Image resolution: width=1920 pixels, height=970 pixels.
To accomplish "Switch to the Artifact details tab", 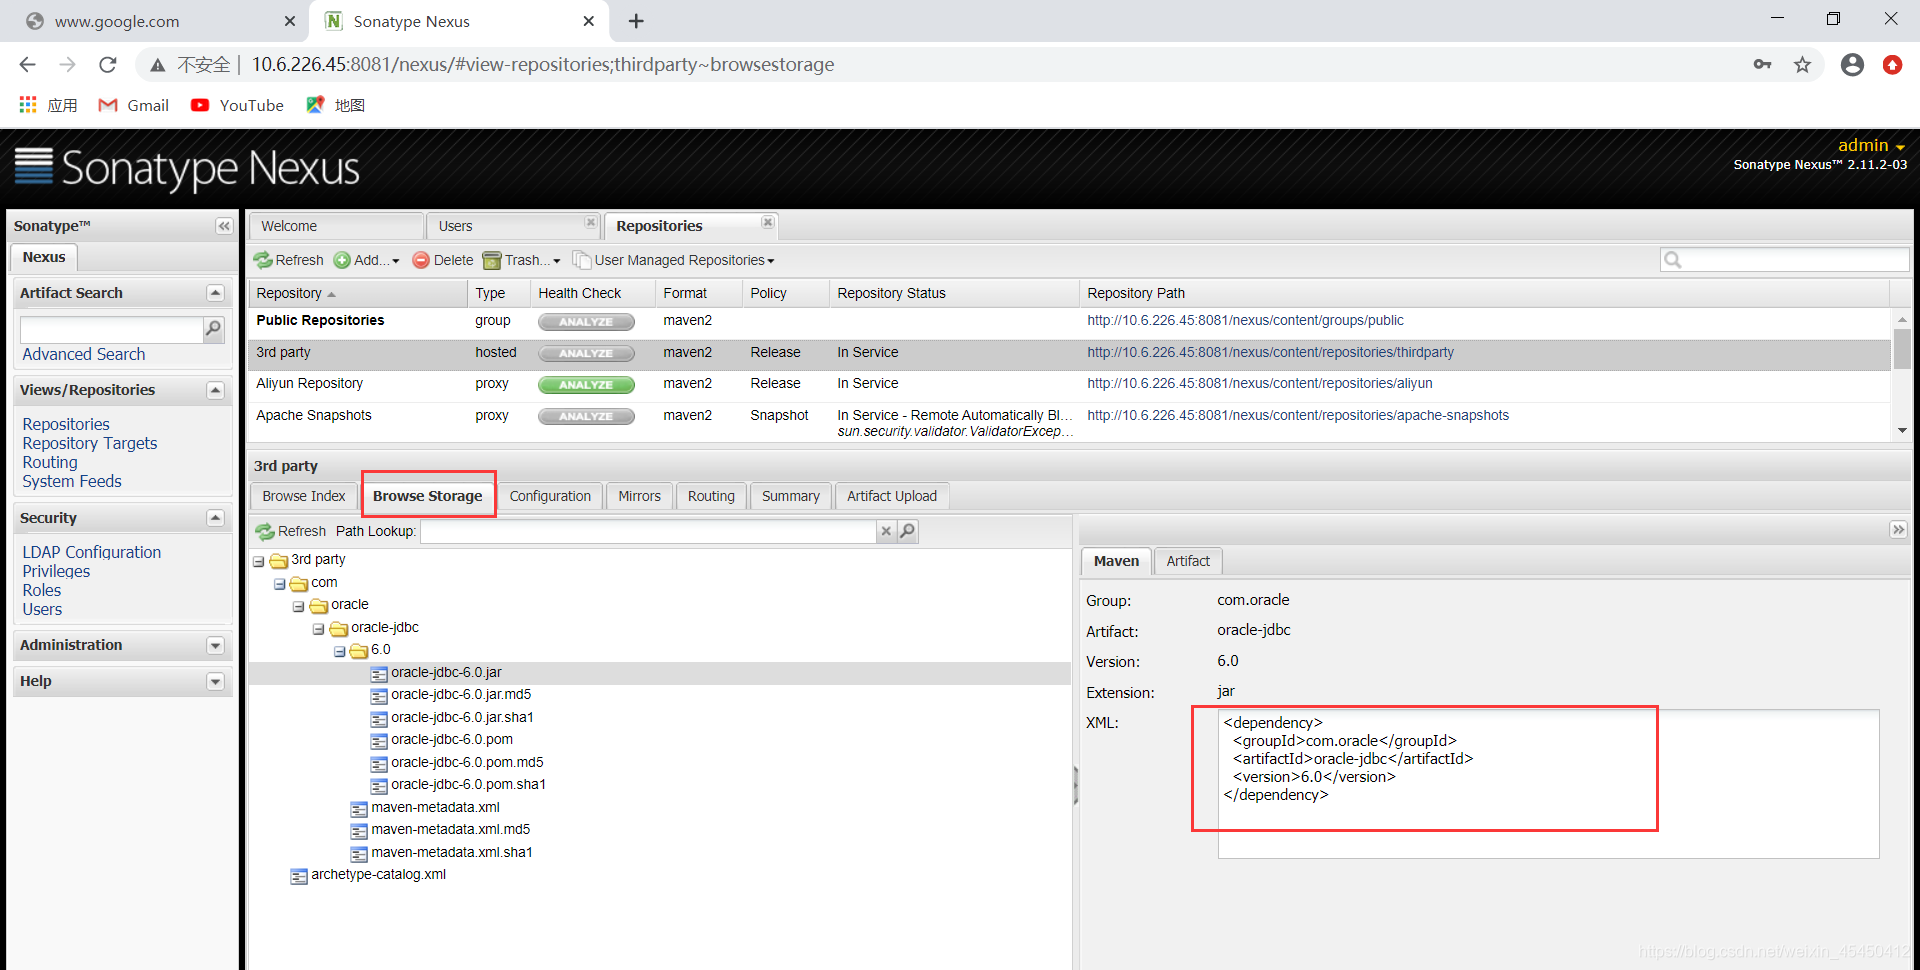I will pyautogui.click(x=1188, y=561).
